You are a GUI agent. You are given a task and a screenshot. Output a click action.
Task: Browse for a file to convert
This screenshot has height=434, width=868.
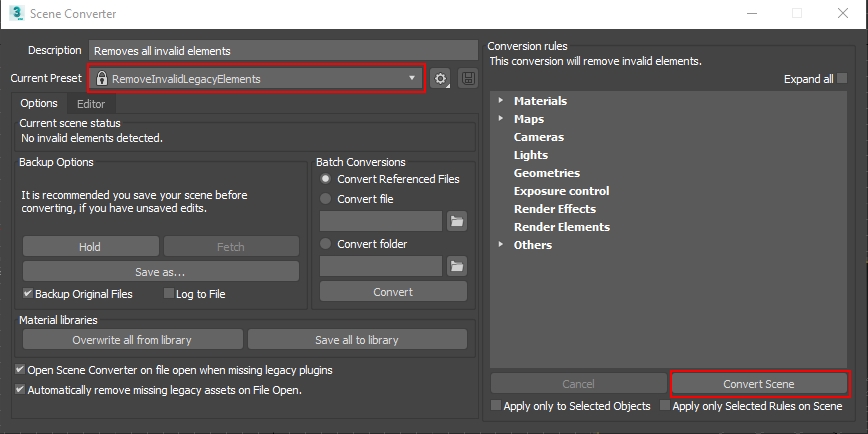pos(457,221)
